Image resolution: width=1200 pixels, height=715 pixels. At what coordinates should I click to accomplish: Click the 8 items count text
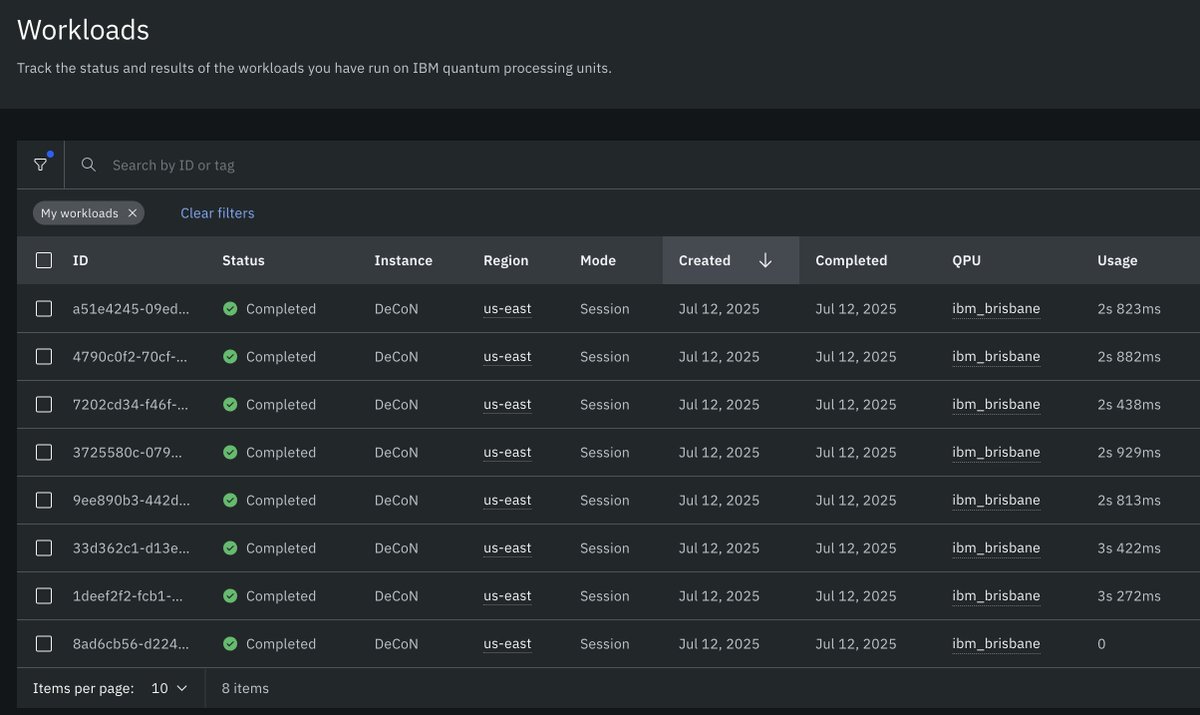coord(245,688)
